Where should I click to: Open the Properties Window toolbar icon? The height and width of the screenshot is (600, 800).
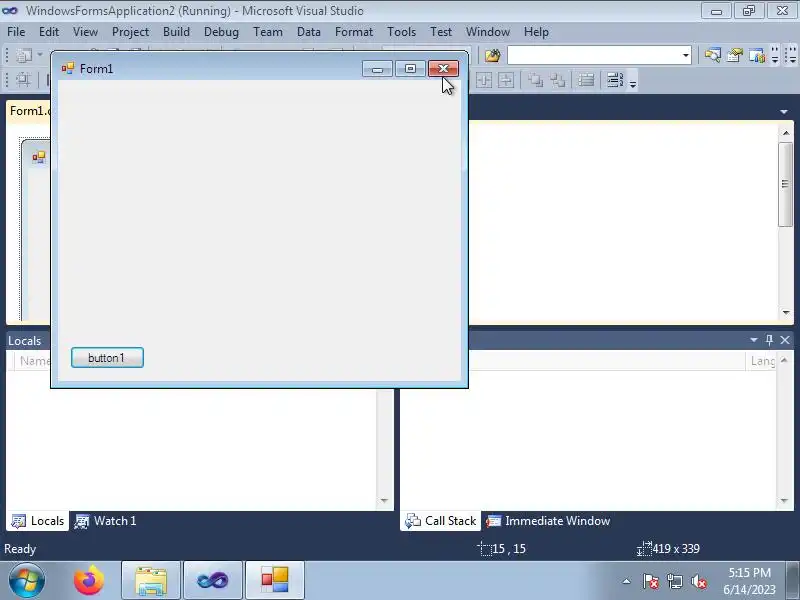coord(735,55)
